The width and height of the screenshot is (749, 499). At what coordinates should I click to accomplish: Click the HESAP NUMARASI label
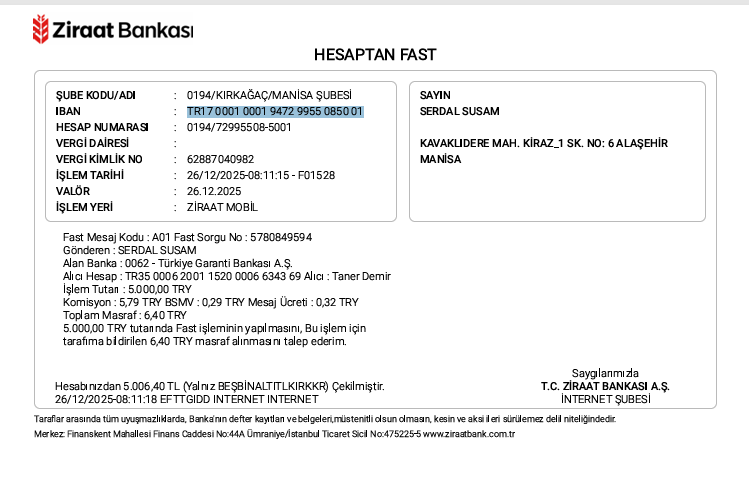[x=102, y=127]
